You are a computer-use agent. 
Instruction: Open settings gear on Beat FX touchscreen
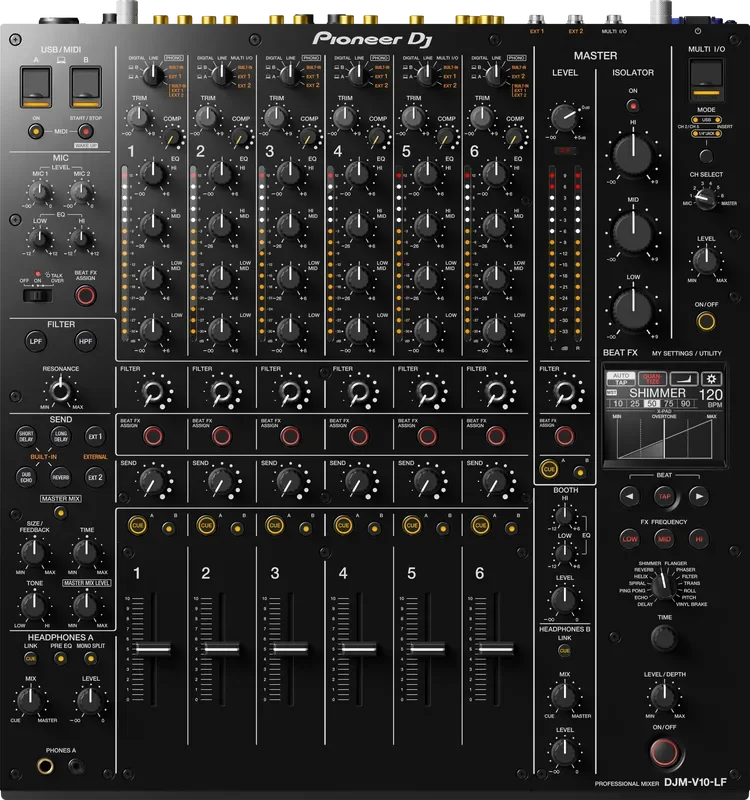711,379
